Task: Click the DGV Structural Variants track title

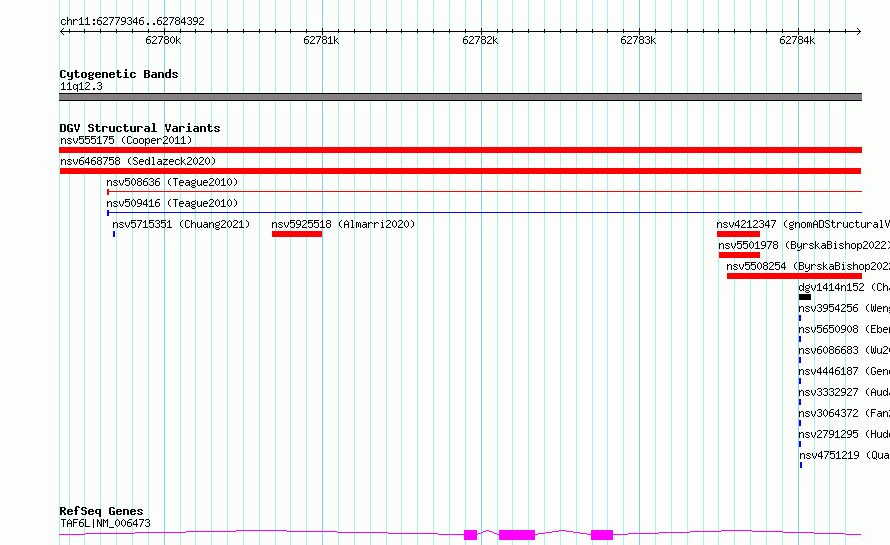Action: click(x=140, y=128)
